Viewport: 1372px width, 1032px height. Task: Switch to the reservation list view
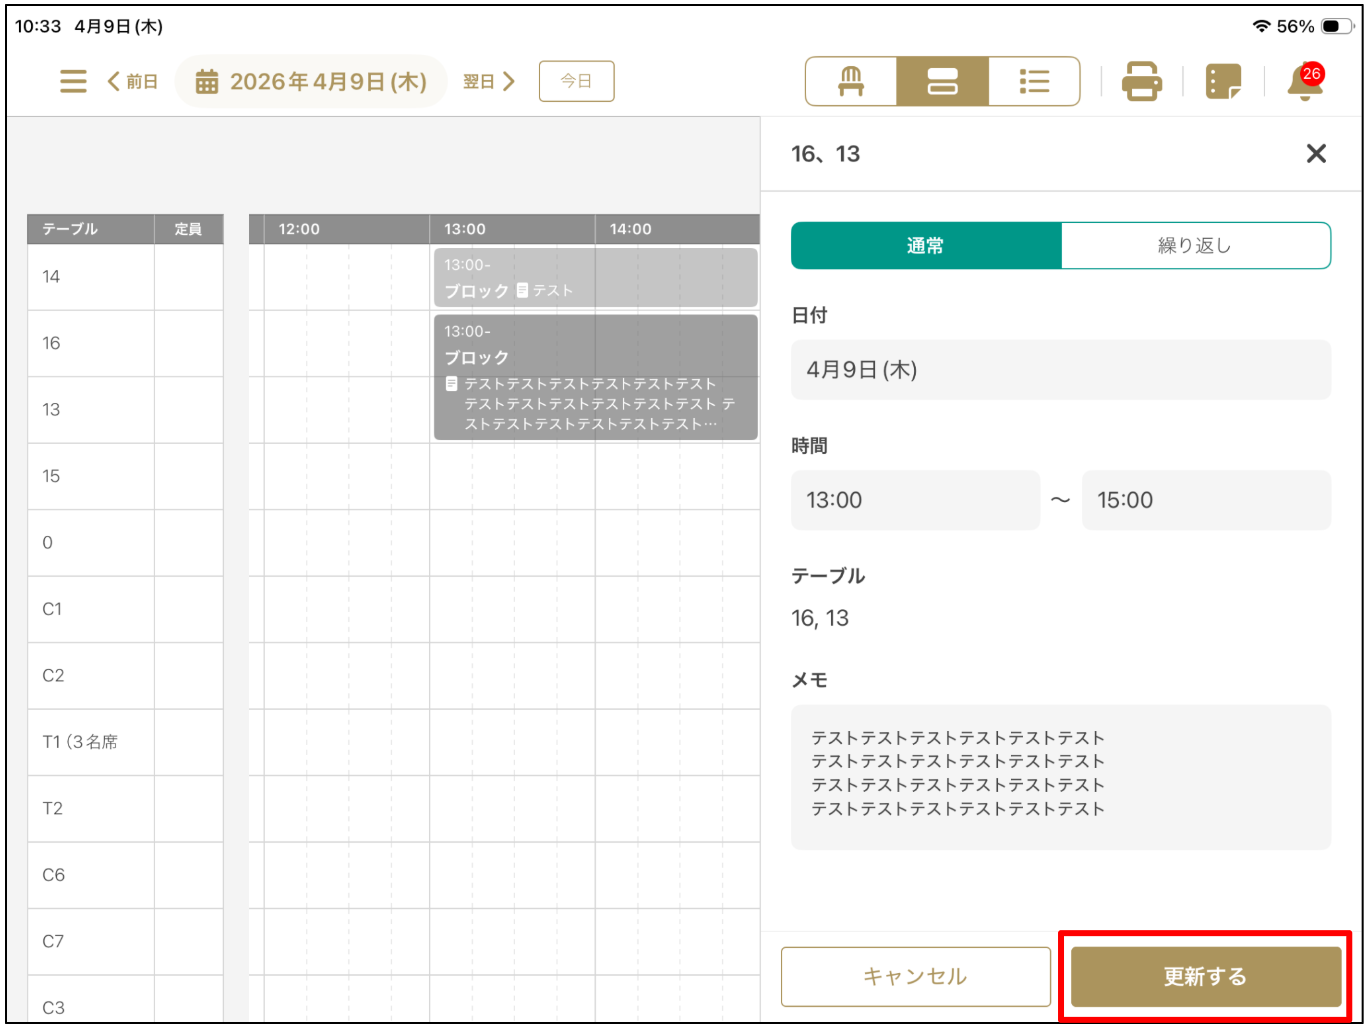tap(1034, 81)
